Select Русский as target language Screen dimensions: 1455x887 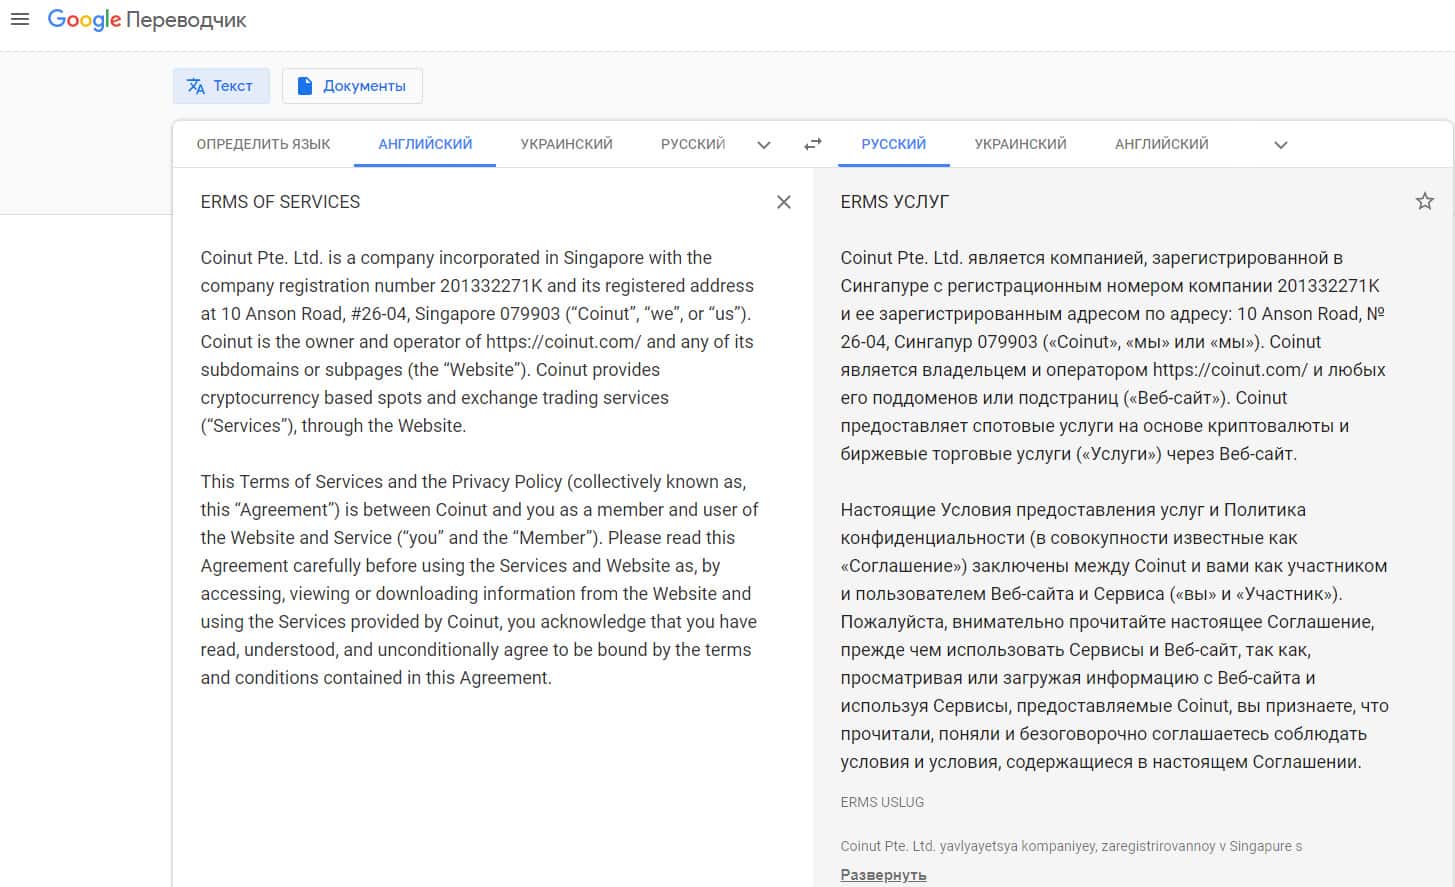(893, 144)
